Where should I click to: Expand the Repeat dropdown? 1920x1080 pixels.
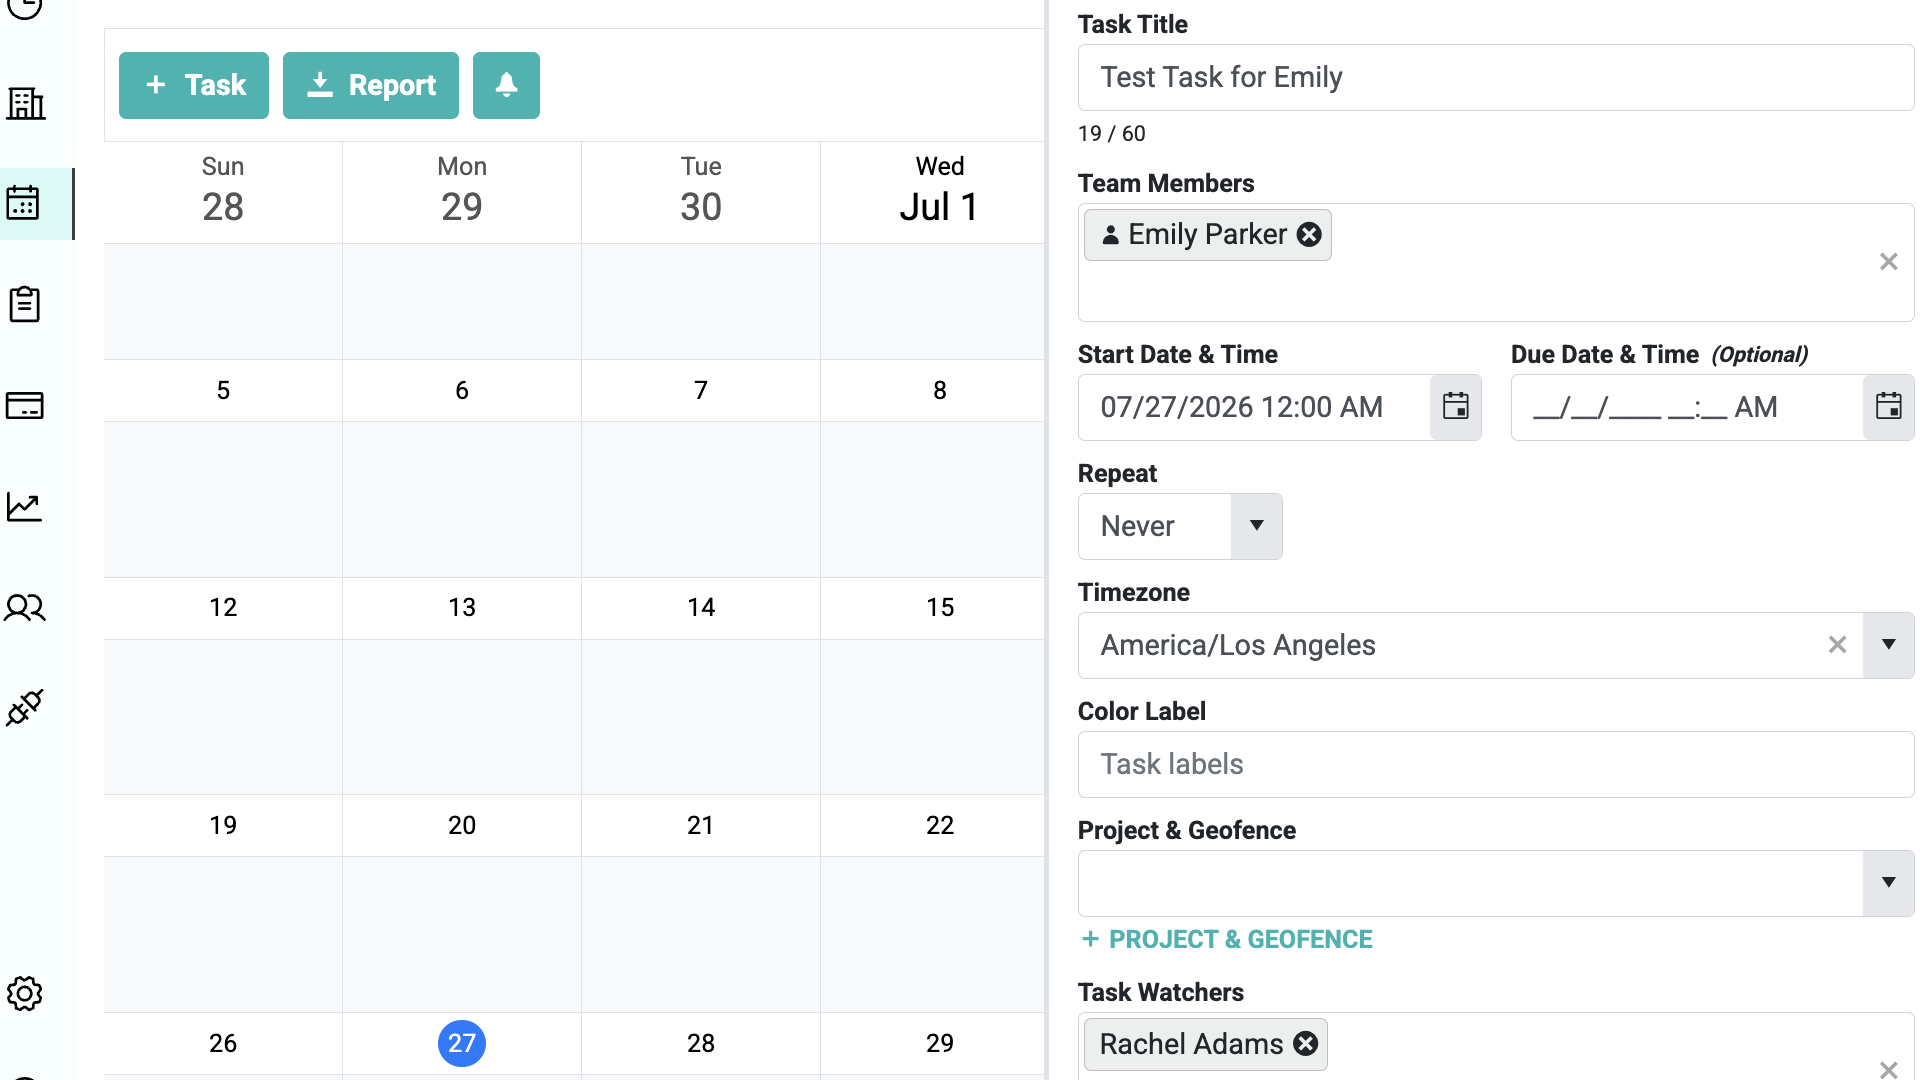pos(1257,526)
